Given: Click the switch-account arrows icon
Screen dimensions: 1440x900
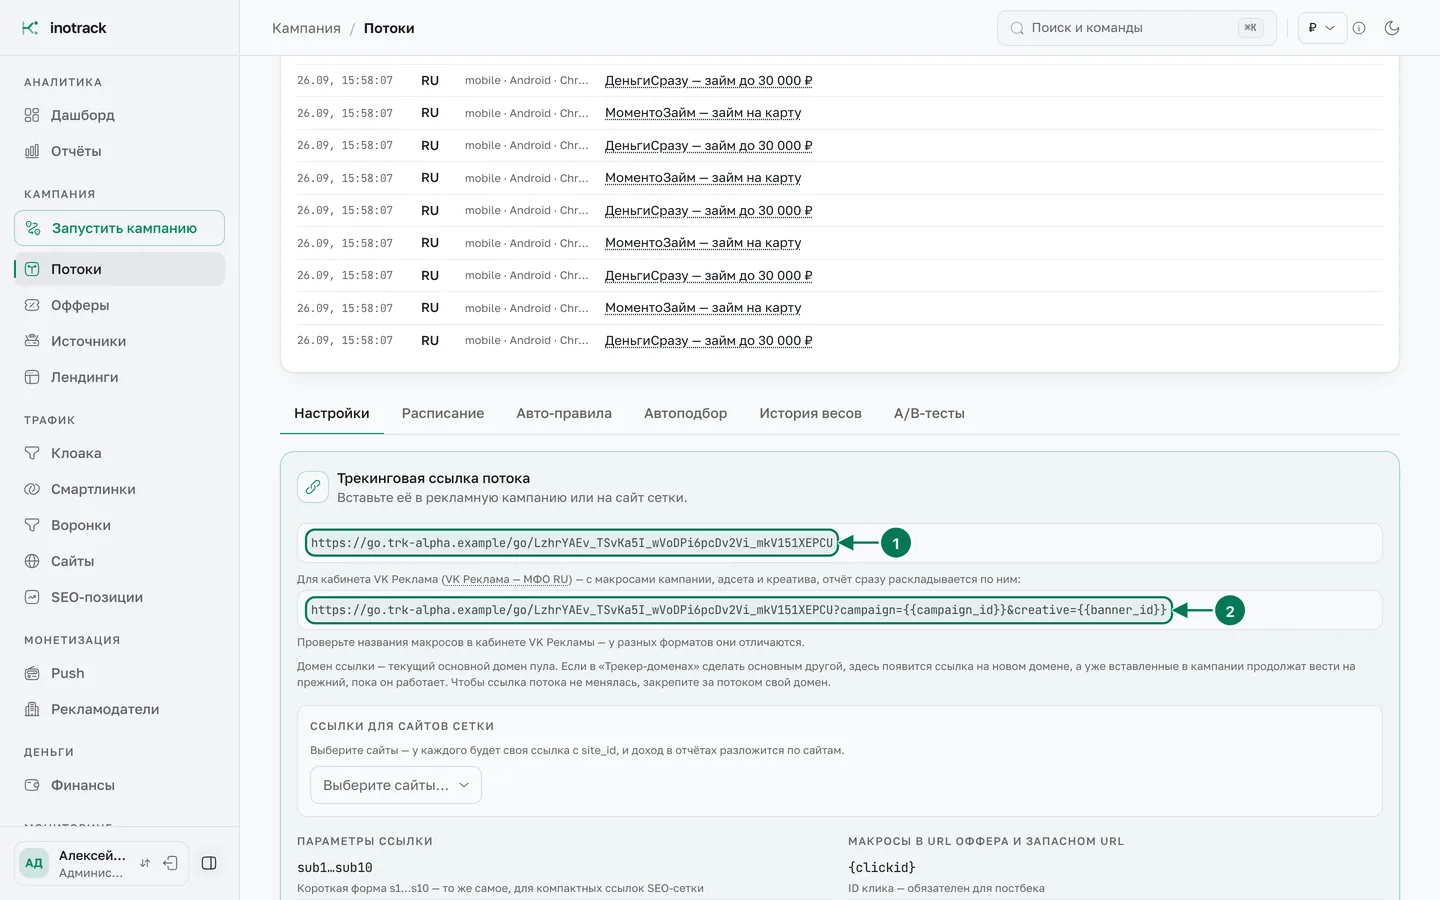Looking at the screenshot, I should click(145, 863).
